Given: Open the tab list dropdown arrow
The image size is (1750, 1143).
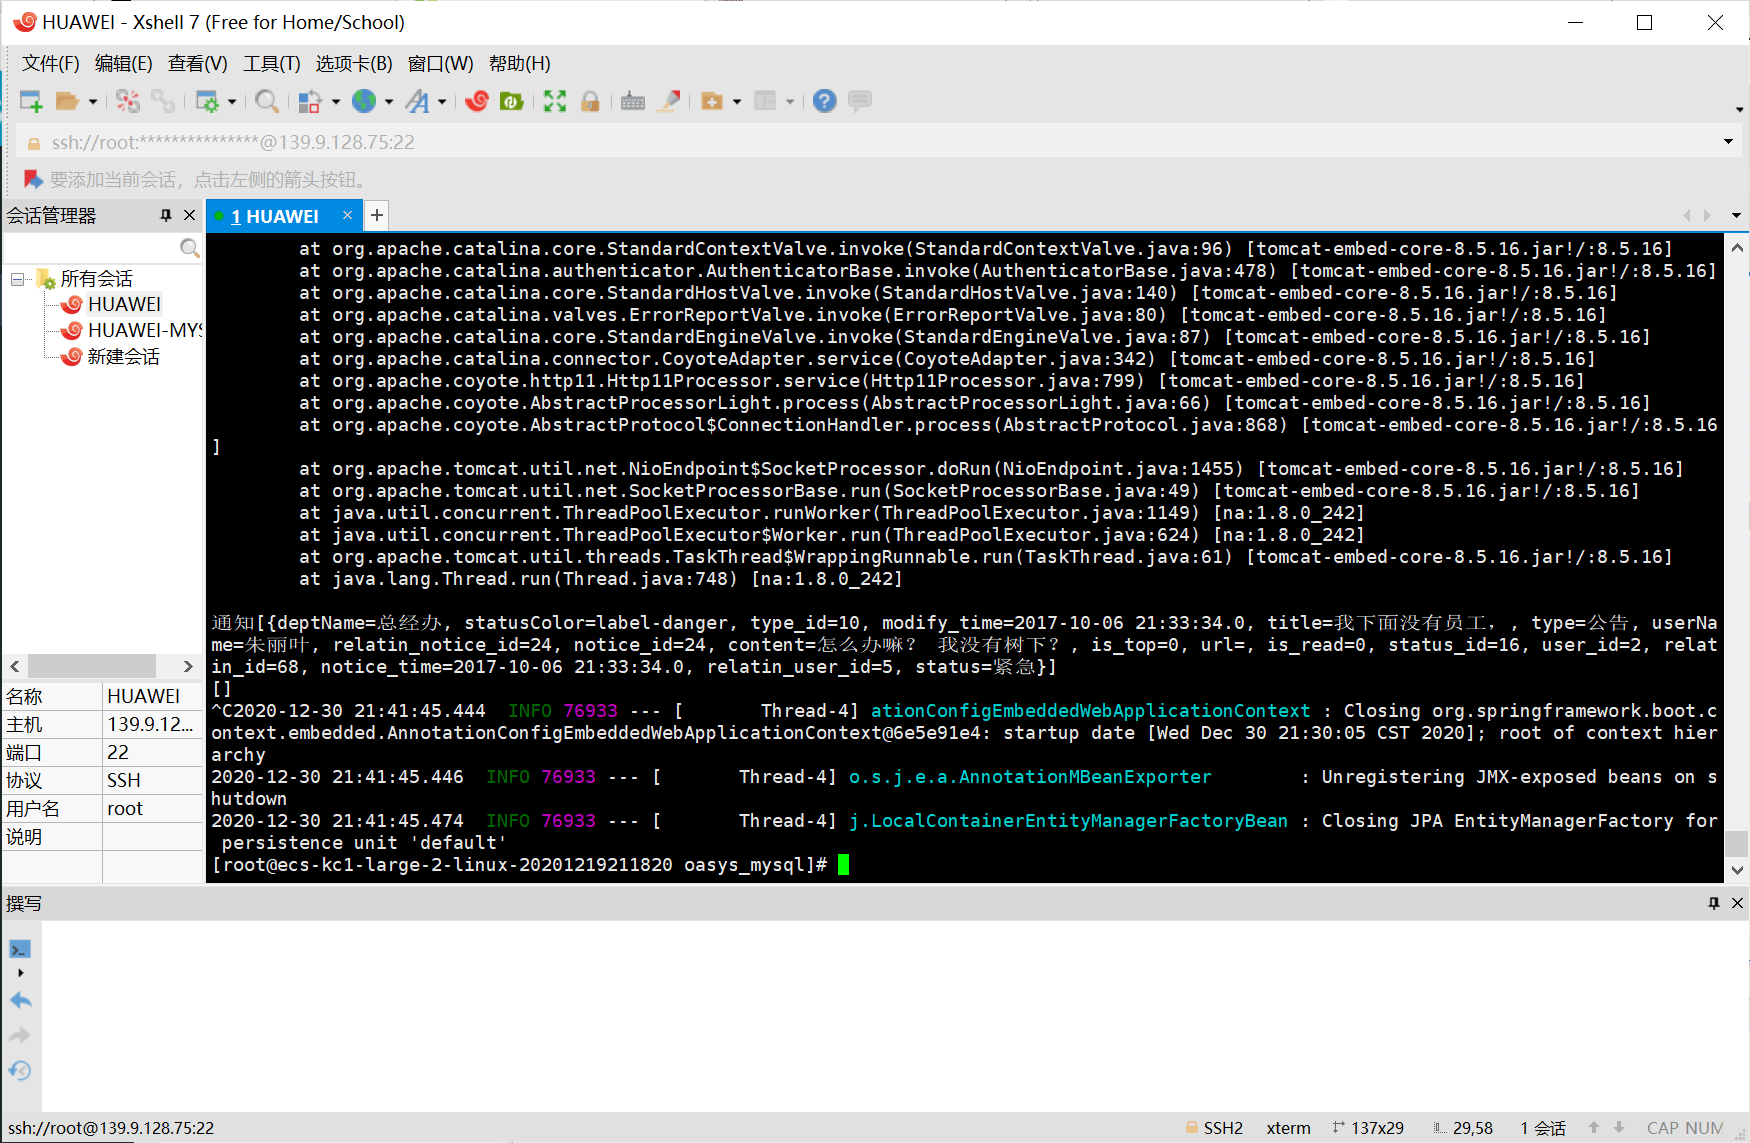Looking at the screenshot, I should 1736,215.
